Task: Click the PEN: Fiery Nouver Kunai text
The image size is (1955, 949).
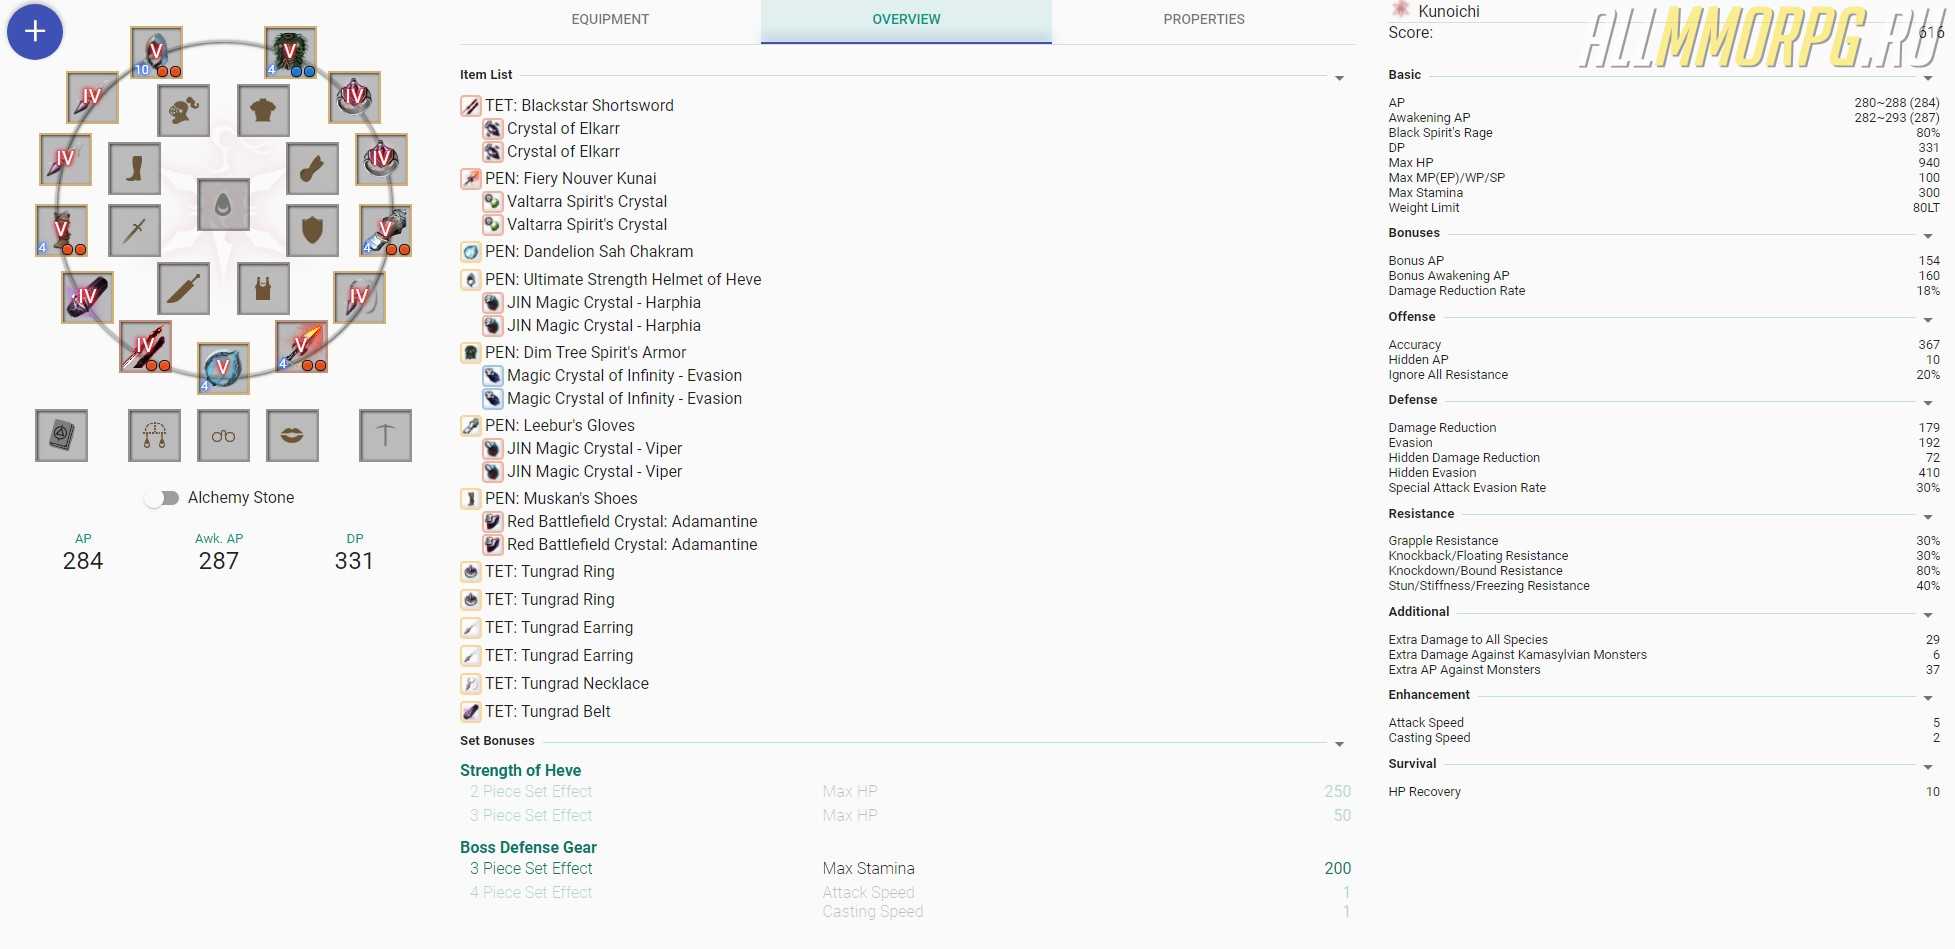Action: [x=571, y=178]
